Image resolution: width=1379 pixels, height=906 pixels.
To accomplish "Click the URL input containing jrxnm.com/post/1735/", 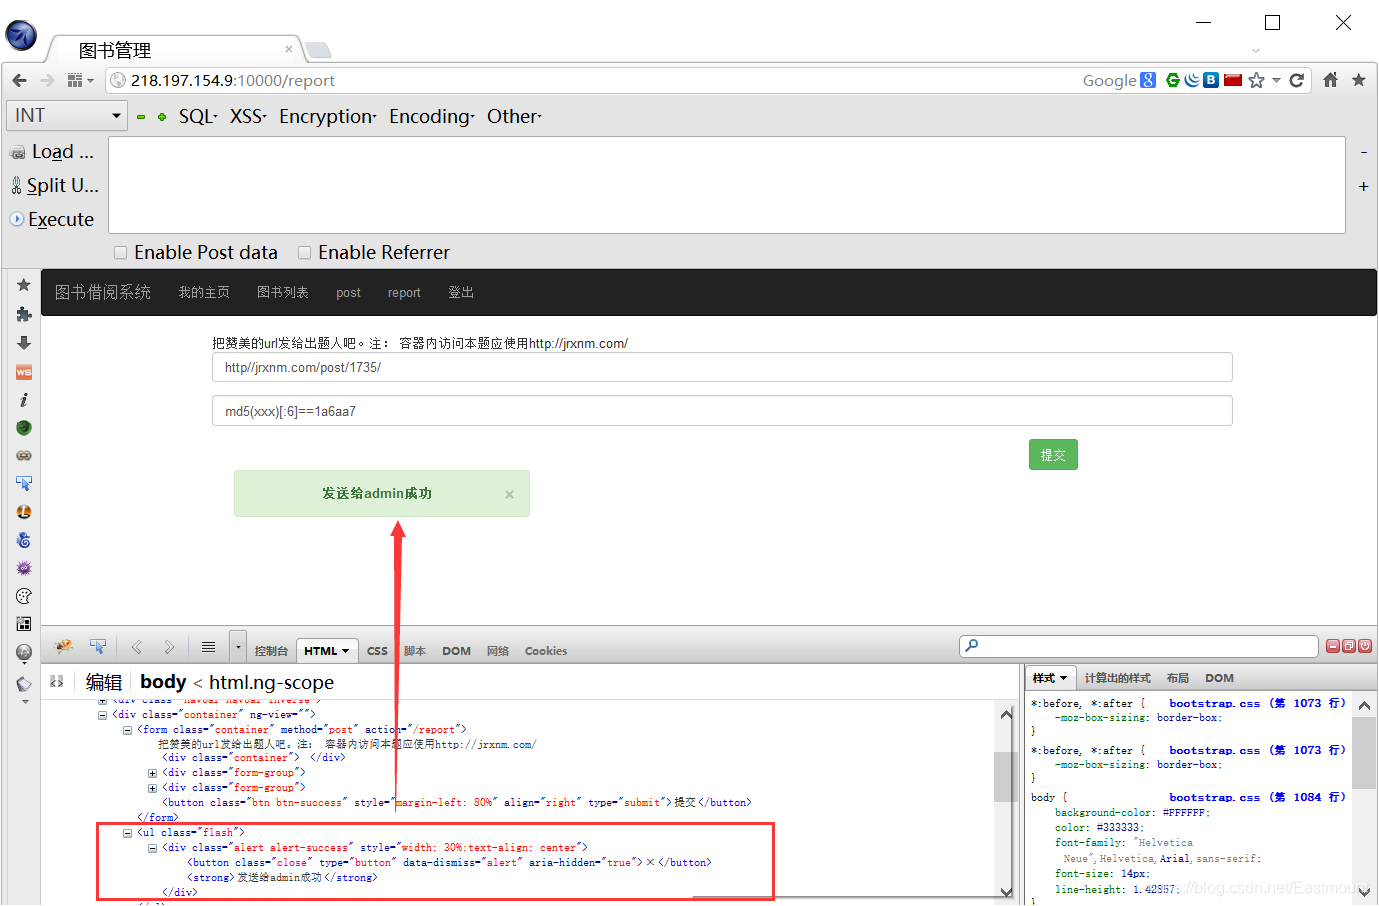I will [722, 367].
